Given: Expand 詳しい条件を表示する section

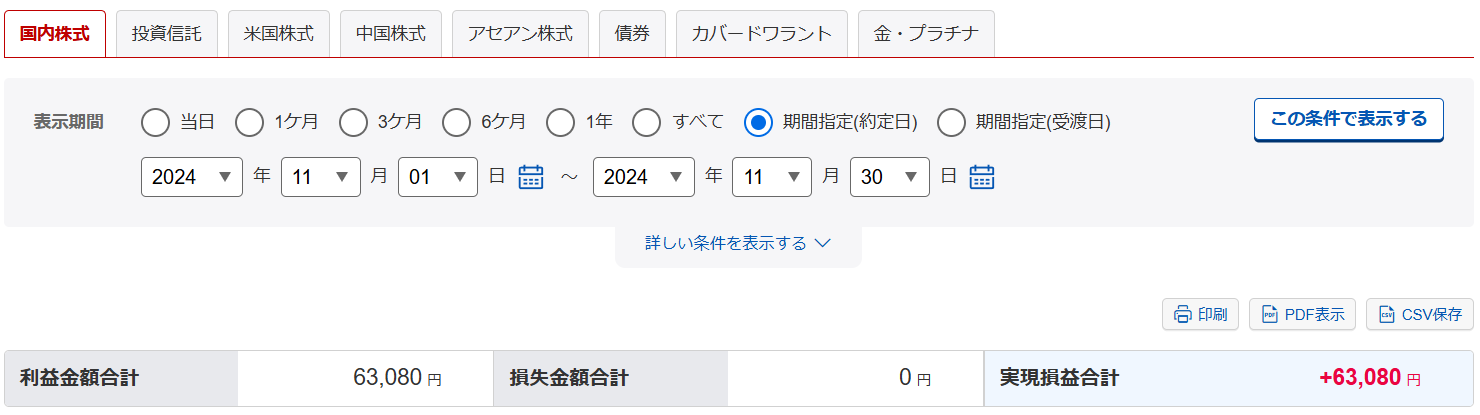Looking at the screenshot, I should click(x=738, y=243).
